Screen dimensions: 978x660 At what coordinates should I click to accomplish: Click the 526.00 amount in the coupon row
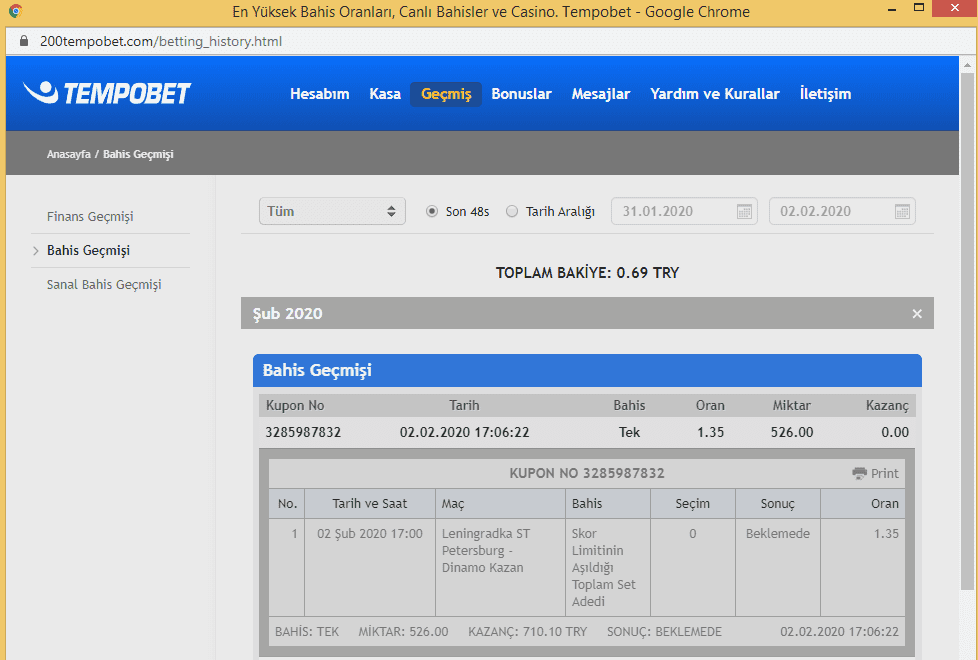coord(792,432)
